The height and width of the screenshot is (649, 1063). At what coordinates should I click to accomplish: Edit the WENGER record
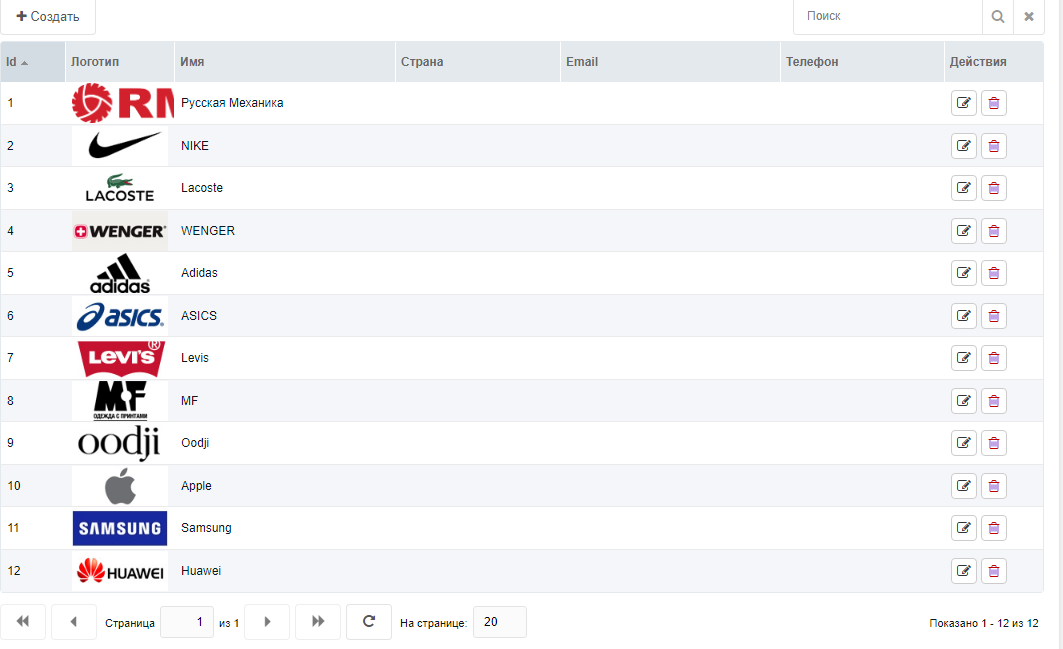click(963, 231)
